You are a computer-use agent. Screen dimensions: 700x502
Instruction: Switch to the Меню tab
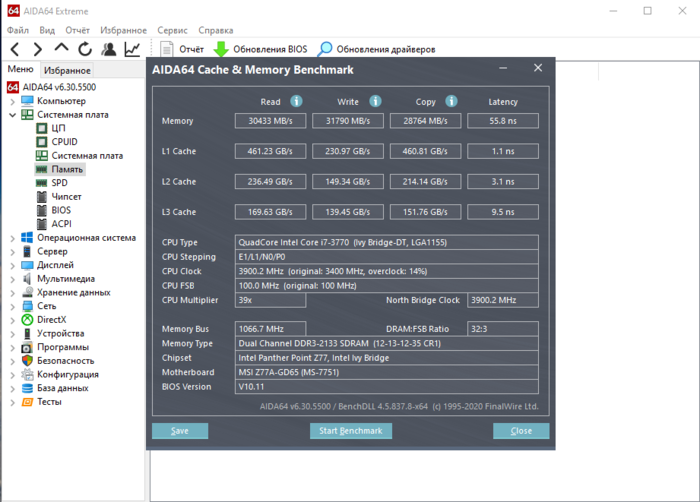(21, 69)
